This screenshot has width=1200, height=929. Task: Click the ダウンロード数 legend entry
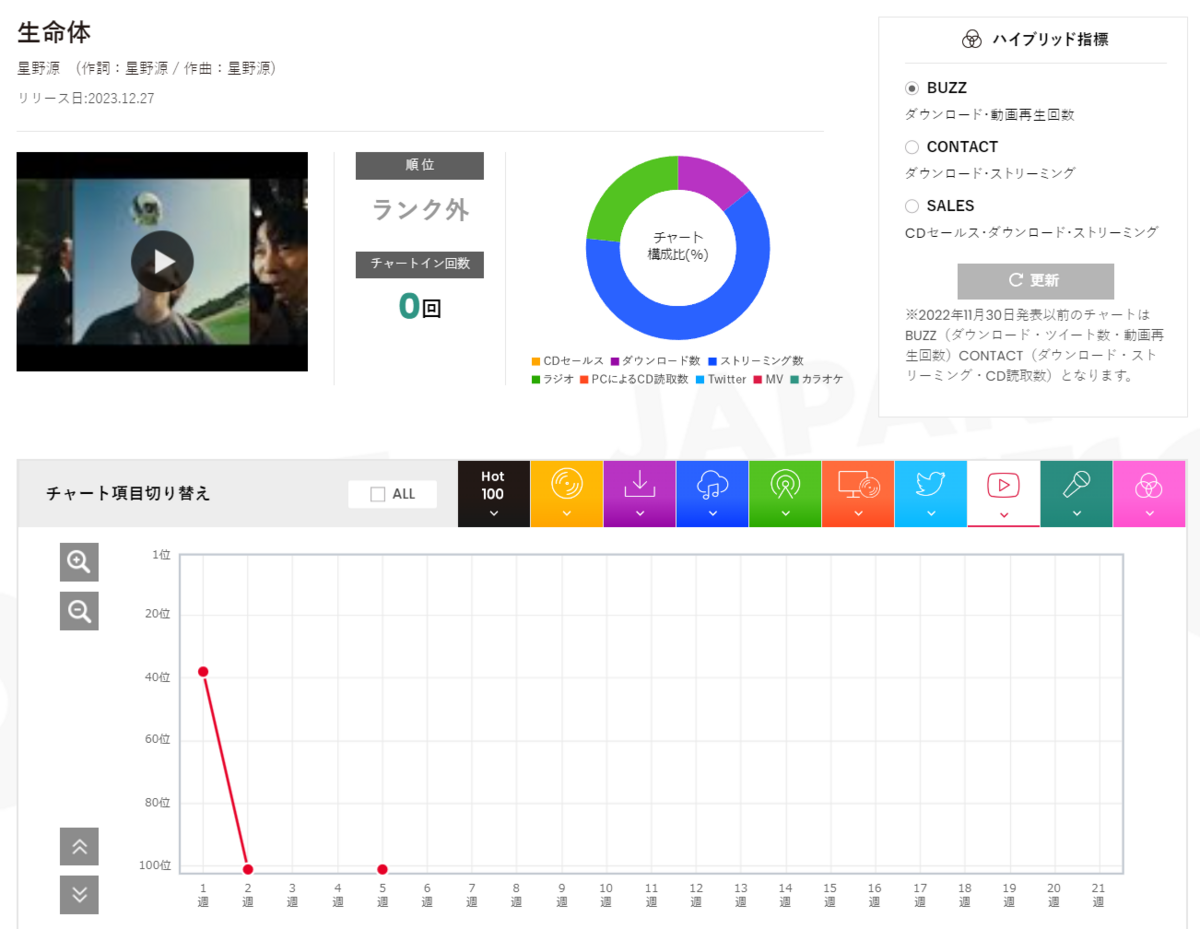[655, 361]
